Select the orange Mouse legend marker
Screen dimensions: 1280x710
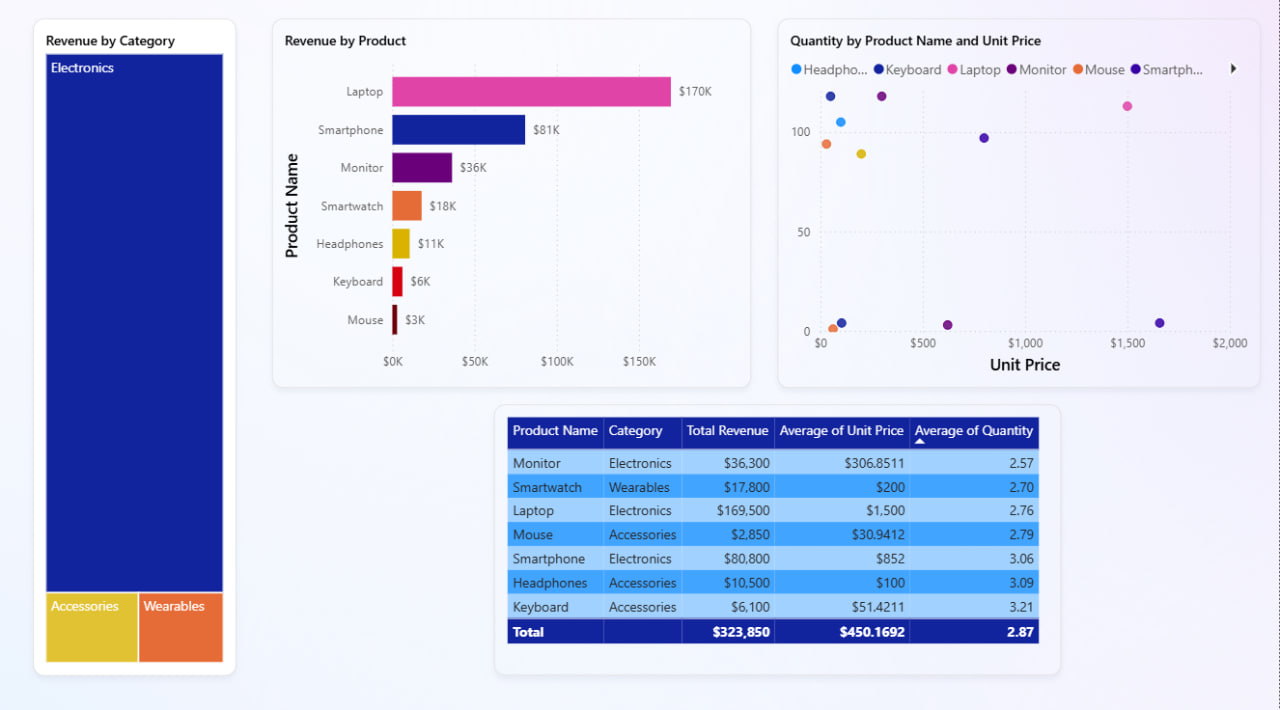click(x=1078, y=70)
